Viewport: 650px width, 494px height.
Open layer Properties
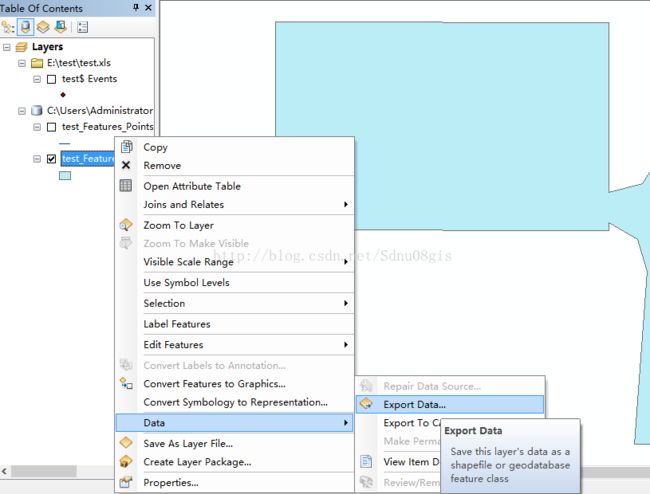point(235,482)
